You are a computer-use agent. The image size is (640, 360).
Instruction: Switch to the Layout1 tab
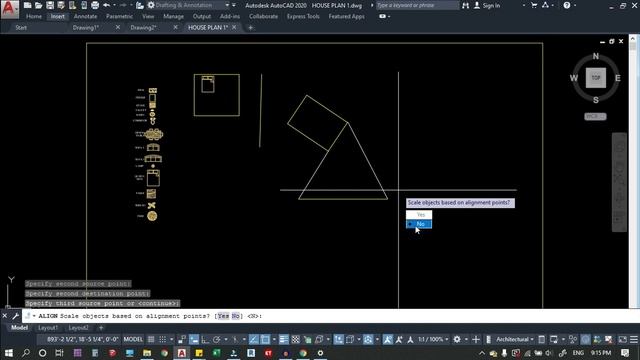tap(48, 328)
